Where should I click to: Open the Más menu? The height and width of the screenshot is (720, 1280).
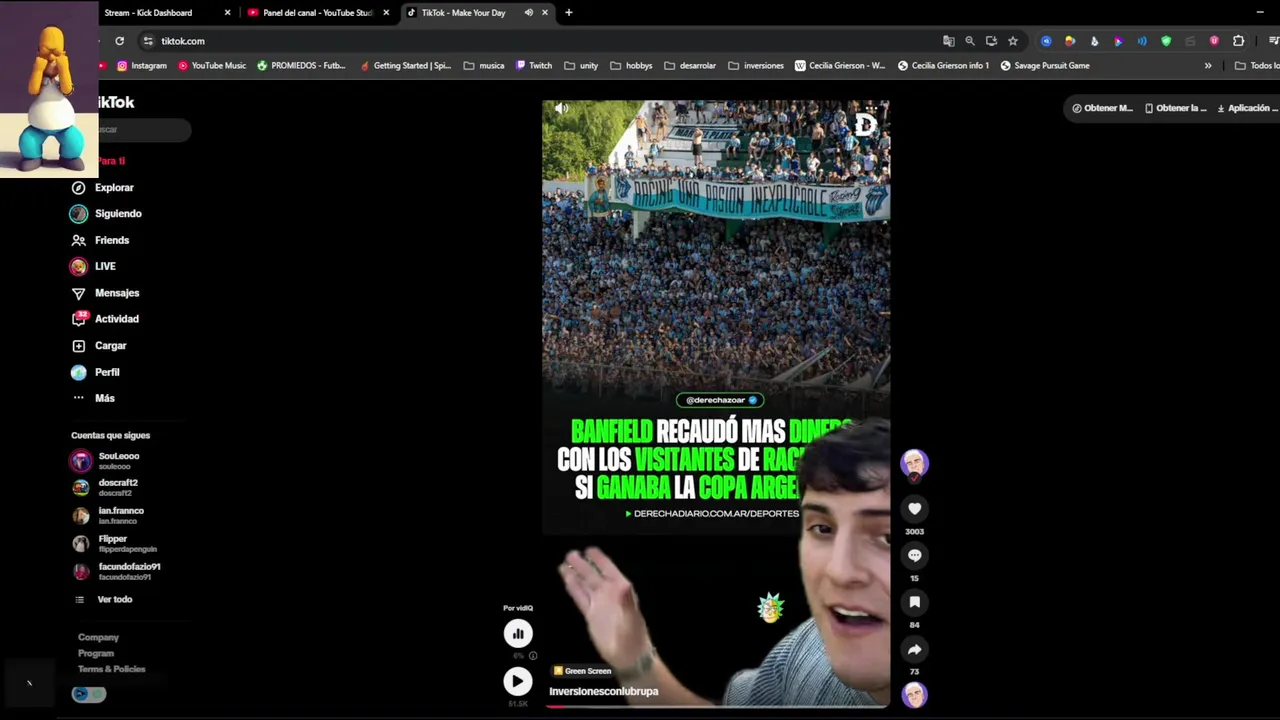[x=93, y=398]
